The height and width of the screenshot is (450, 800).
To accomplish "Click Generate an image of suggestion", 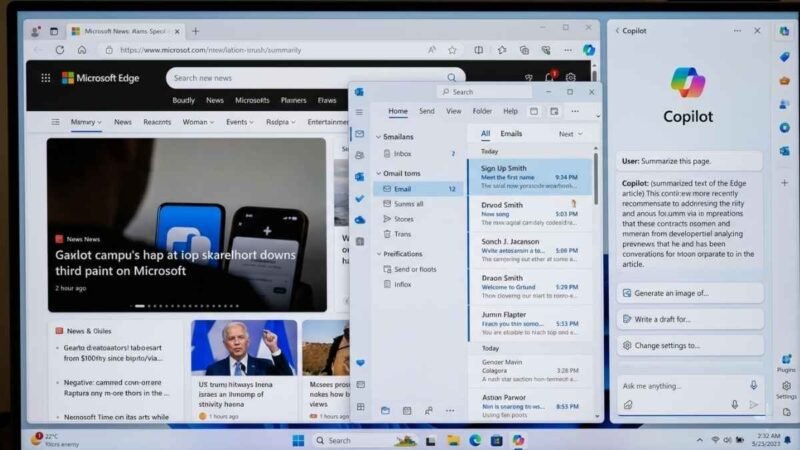I will tap(690, 293).
